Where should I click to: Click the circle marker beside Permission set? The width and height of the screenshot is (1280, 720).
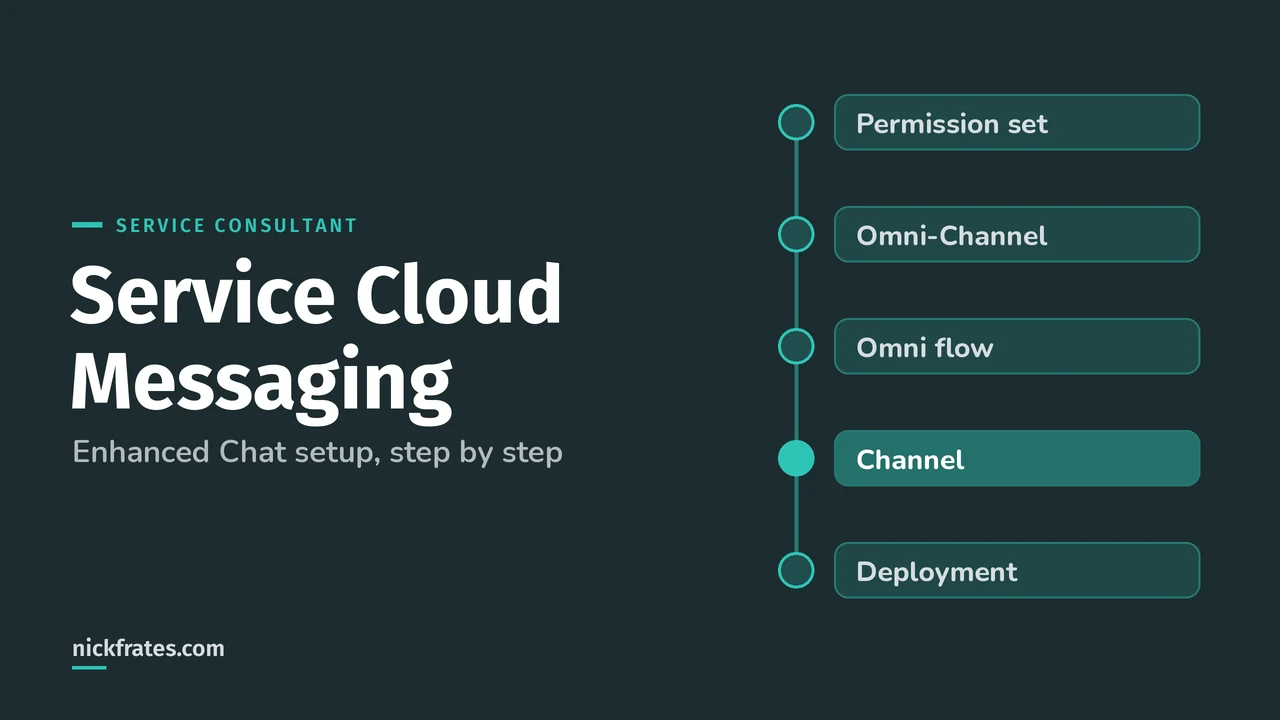[x=796, y=122]
